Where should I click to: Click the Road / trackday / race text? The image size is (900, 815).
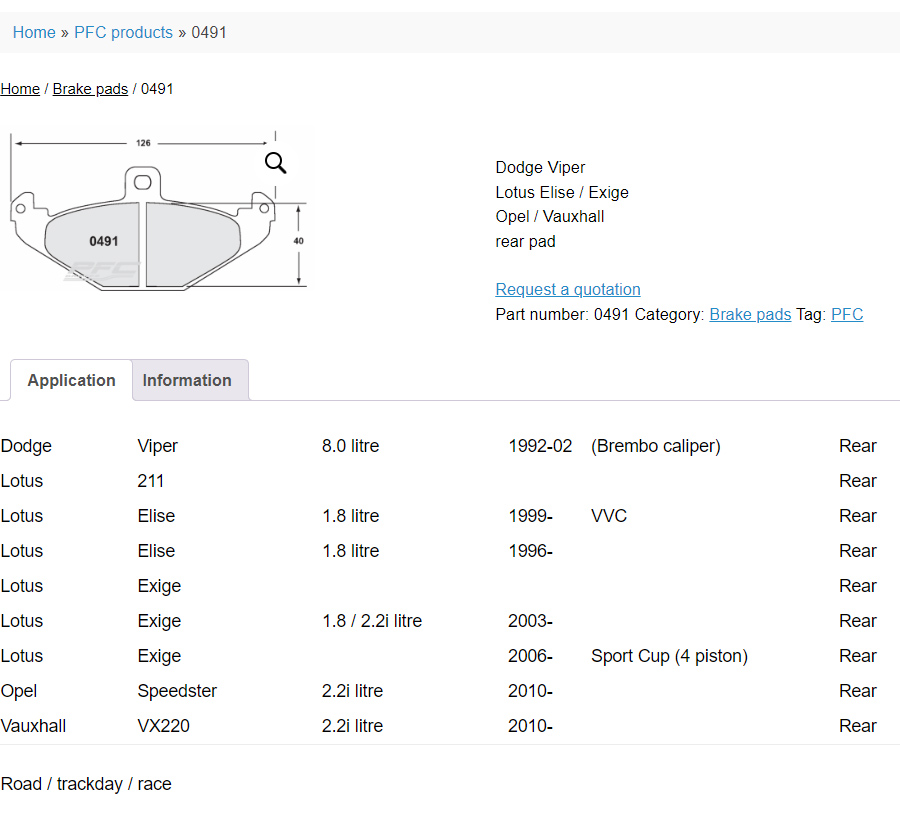tap(86, 784)
